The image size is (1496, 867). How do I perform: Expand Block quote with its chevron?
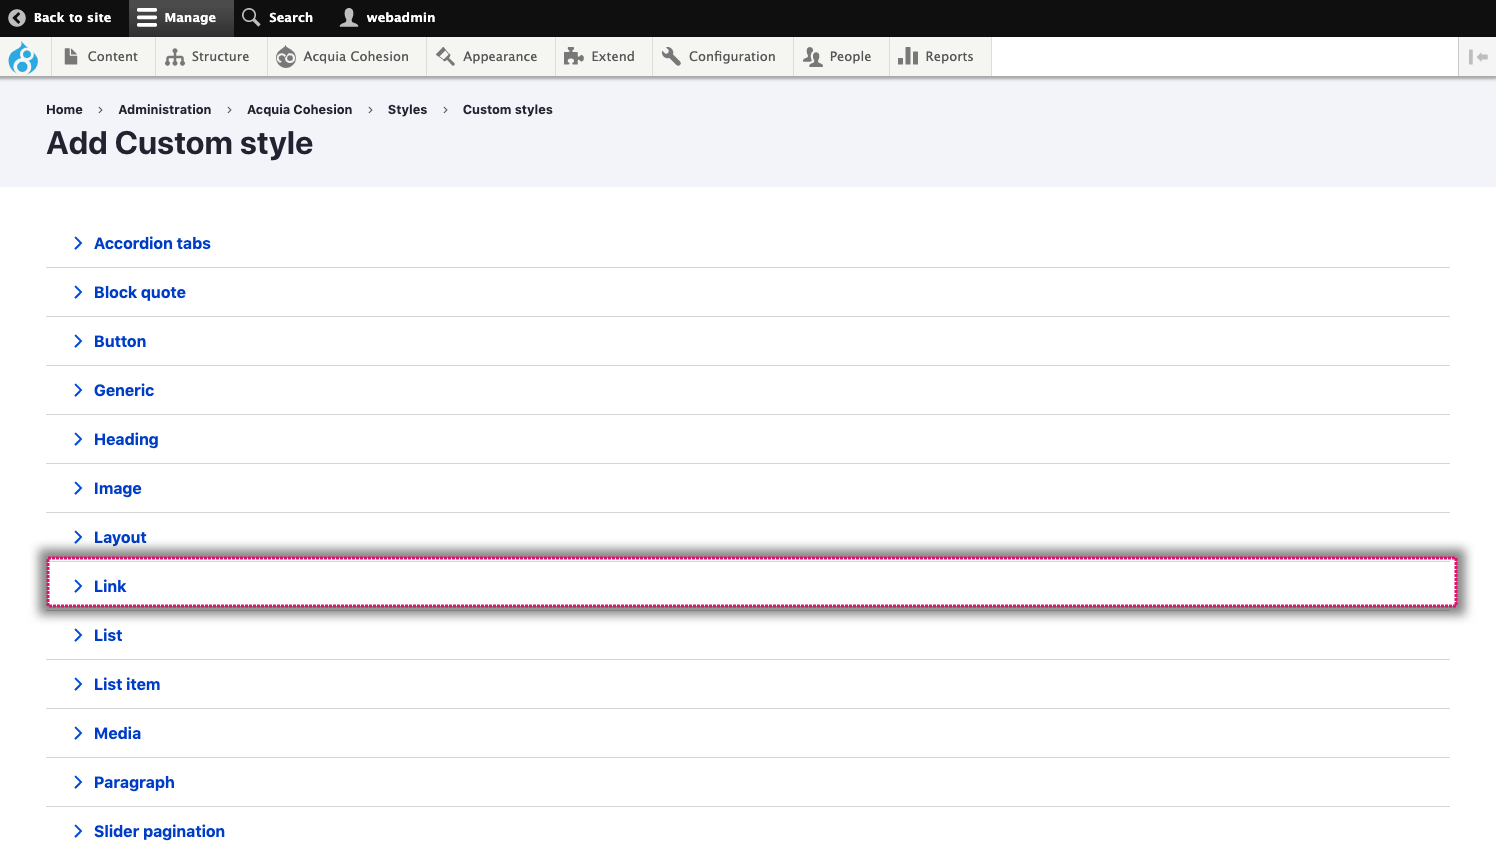click(78, 292)
